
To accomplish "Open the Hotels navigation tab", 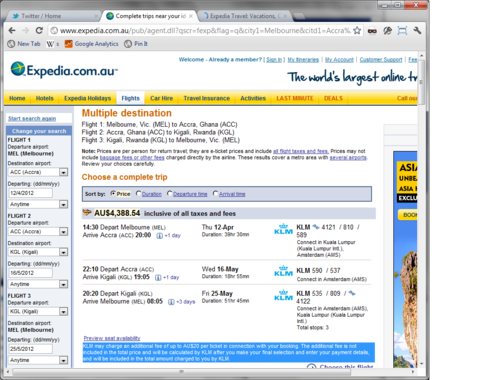I will pos(45,98).
